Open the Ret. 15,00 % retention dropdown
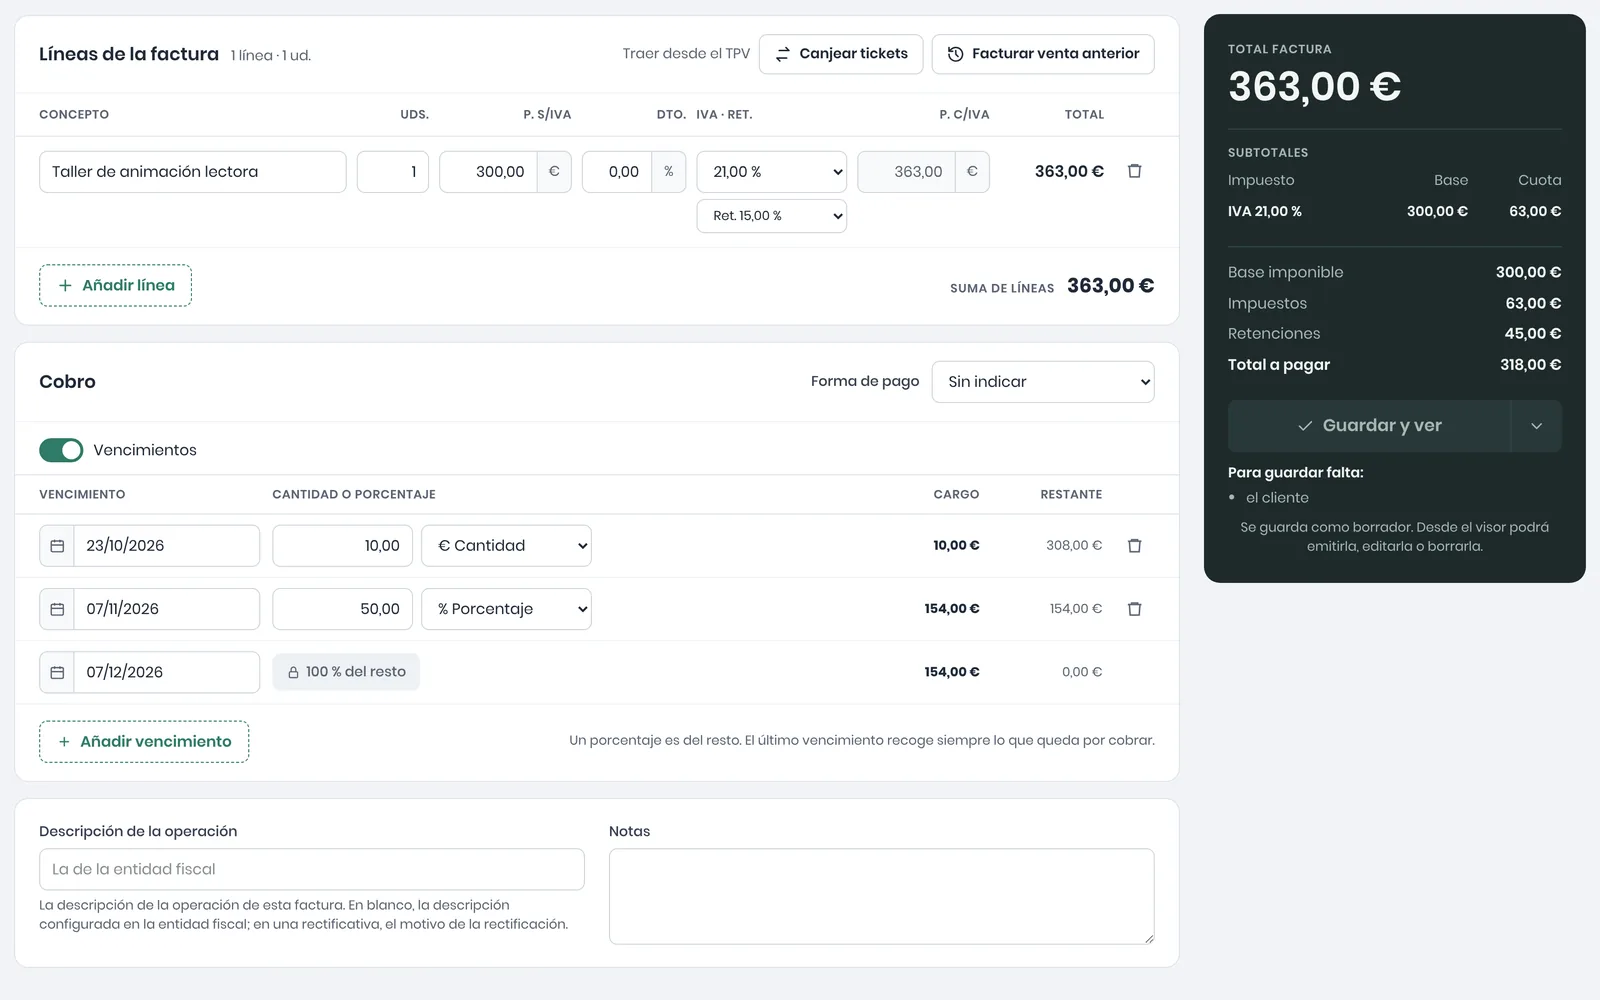The height and width of the screenshot is (1000, 1600). [x=771, y=216]
